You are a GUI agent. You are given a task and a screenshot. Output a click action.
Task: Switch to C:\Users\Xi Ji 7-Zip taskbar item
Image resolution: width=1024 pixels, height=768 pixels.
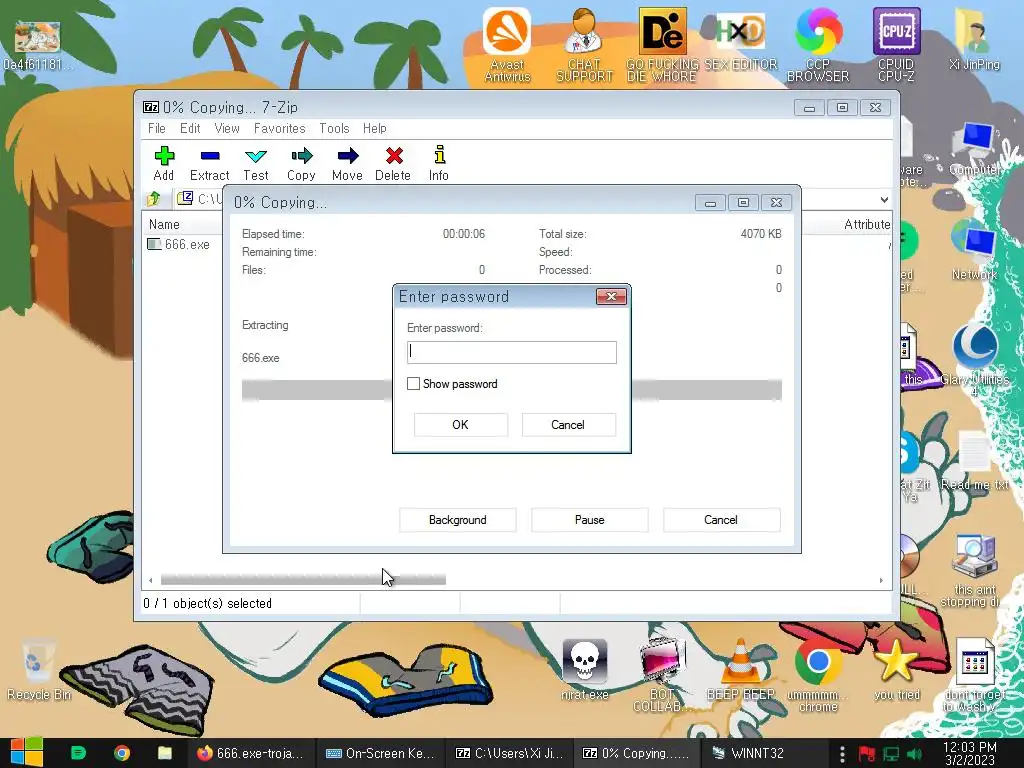508,753
